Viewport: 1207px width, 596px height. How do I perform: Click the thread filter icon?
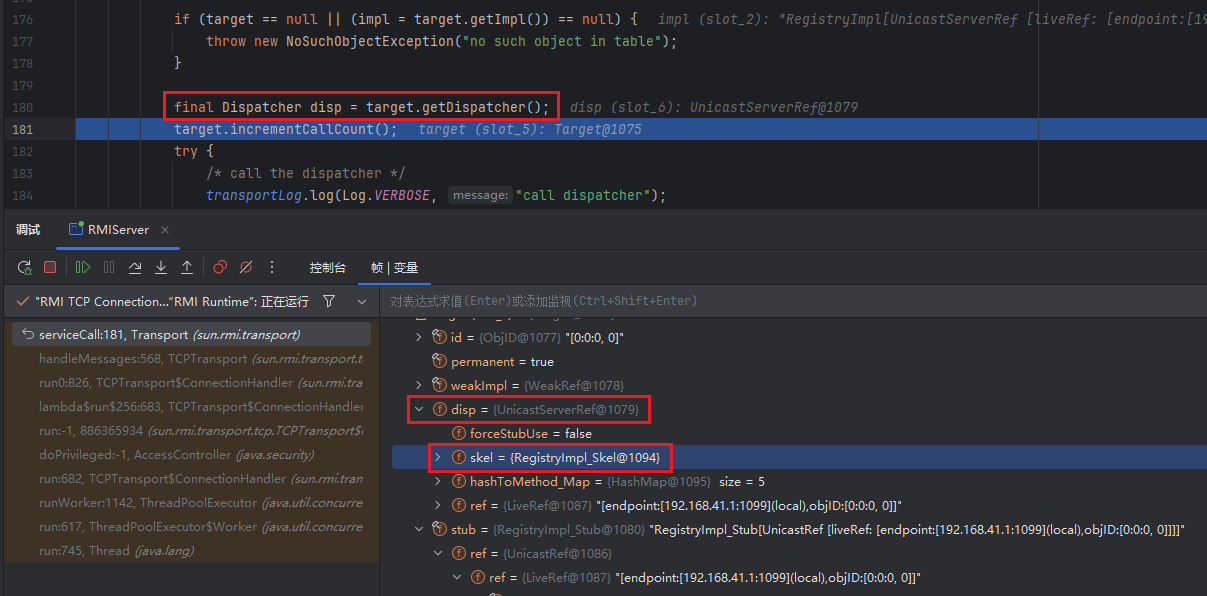coord(329,301)
